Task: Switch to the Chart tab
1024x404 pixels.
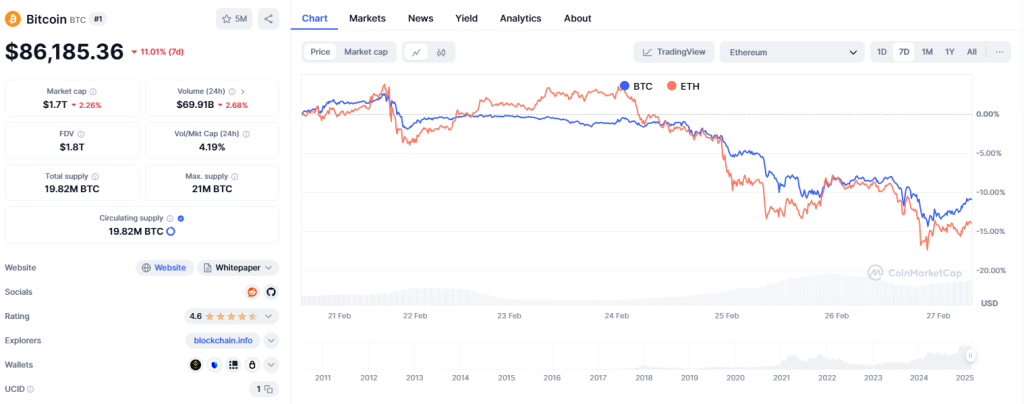Action: tap(315, 18)
